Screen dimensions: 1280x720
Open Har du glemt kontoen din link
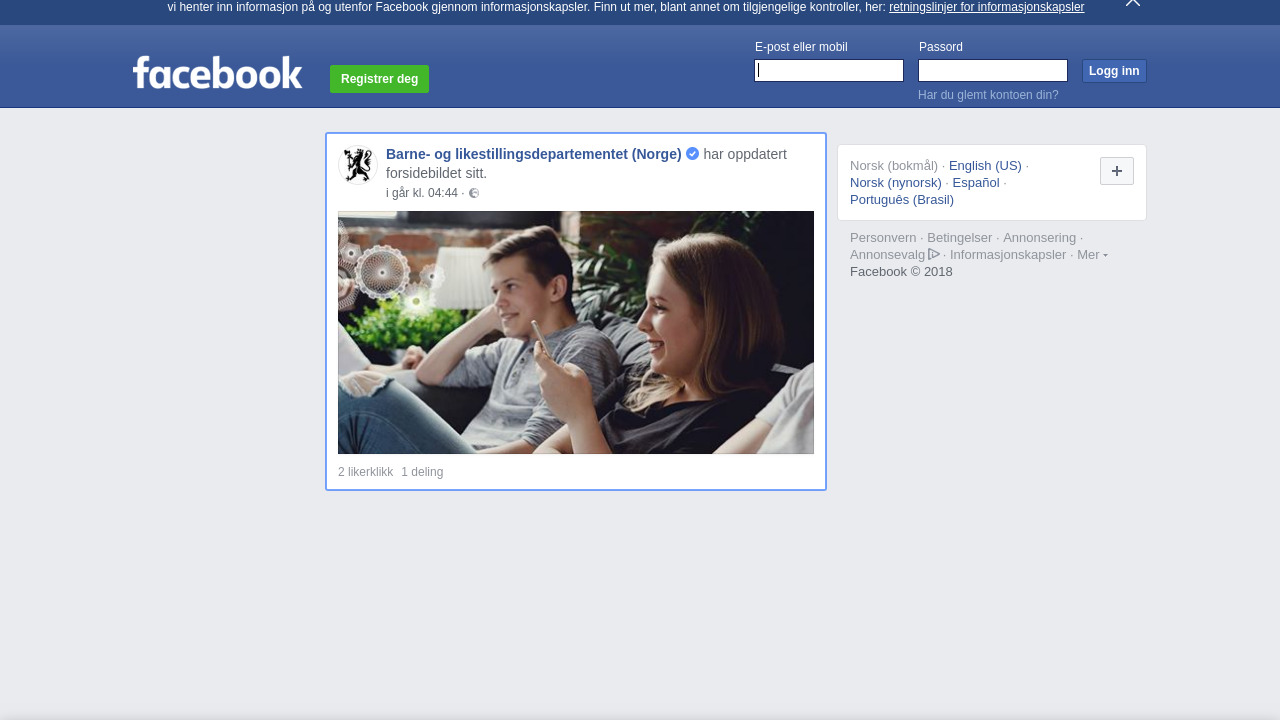988,95
